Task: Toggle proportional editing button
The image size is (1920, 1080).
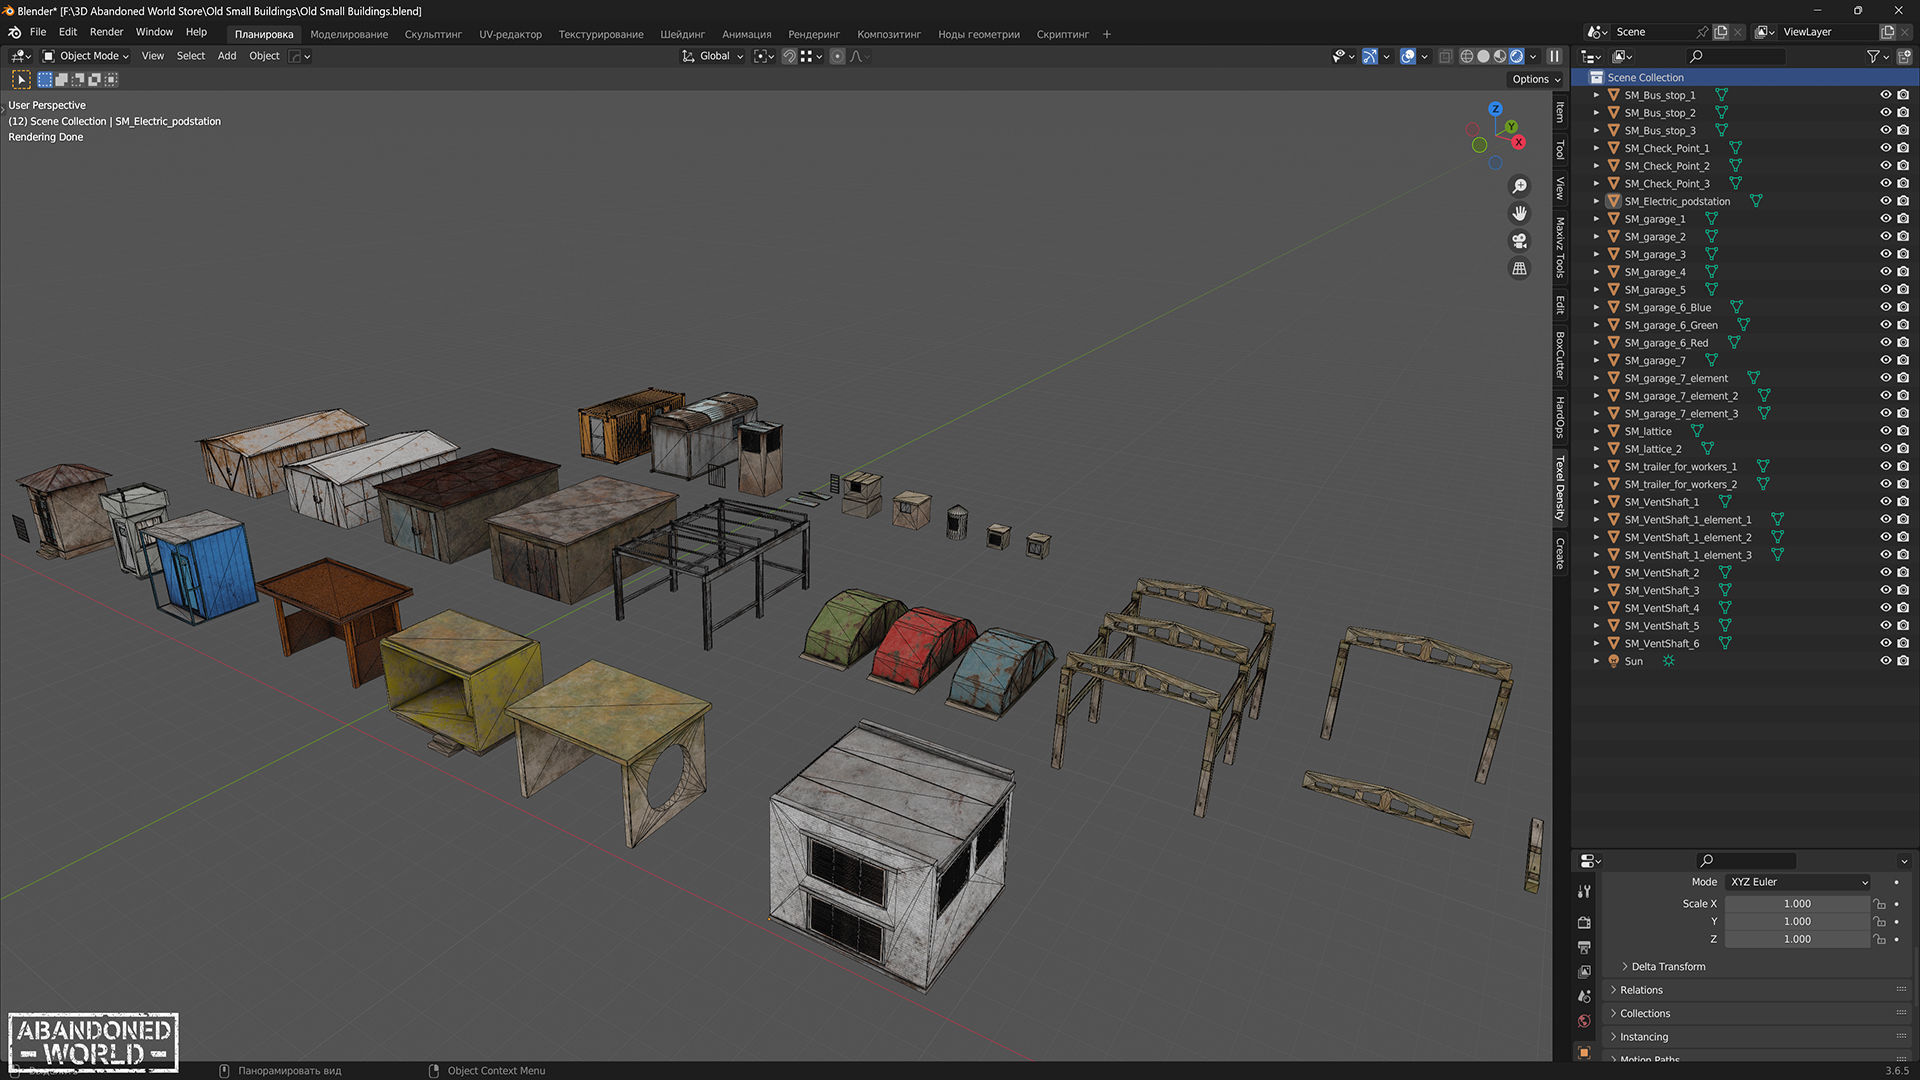Action: [x=838, y=56]
